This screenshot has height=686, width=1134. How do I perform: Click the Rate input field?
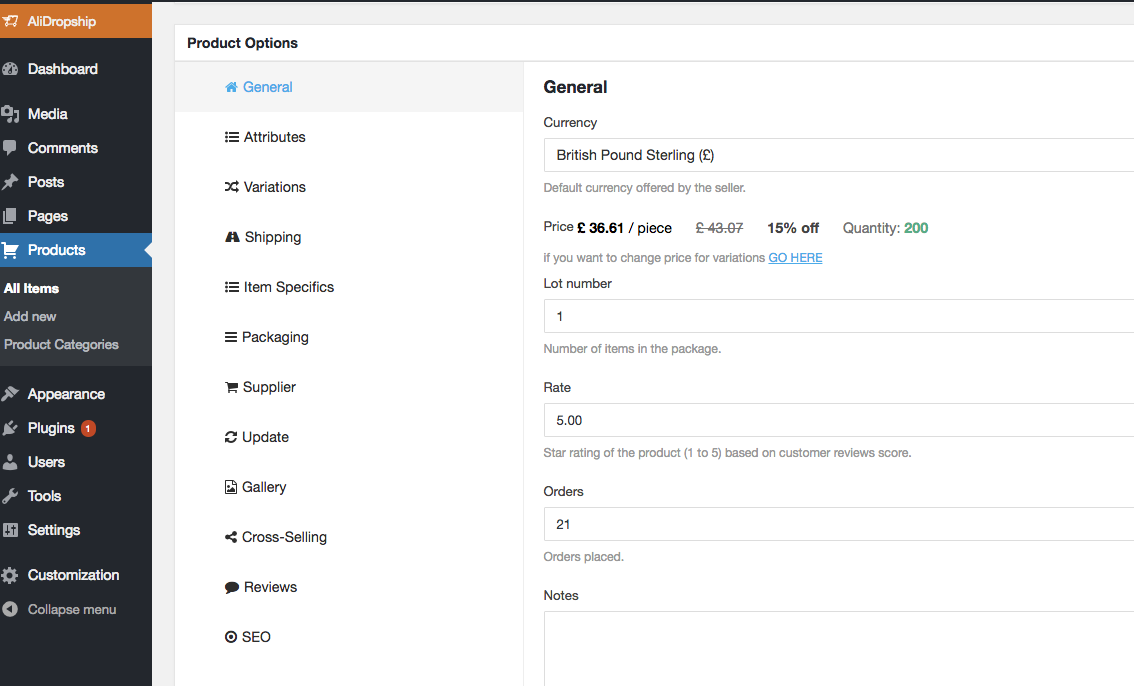pos(839,420)
